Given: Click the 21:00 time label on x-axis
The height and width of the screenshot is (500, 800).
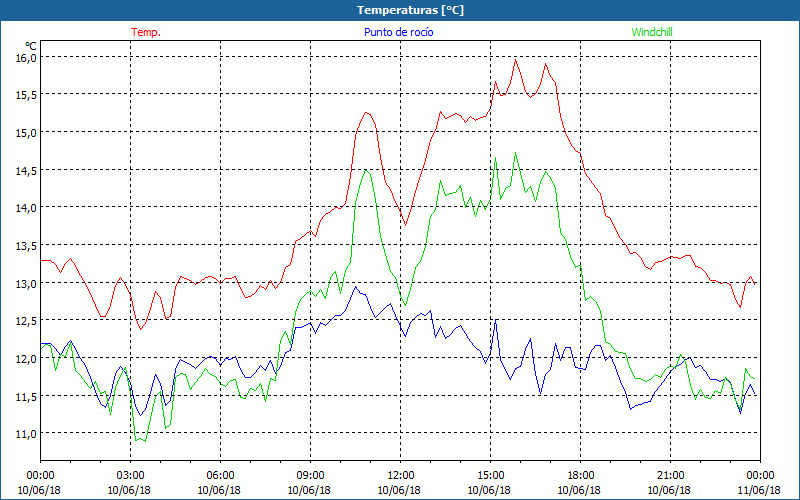Looking at the screenshot, I should (670, 476).
